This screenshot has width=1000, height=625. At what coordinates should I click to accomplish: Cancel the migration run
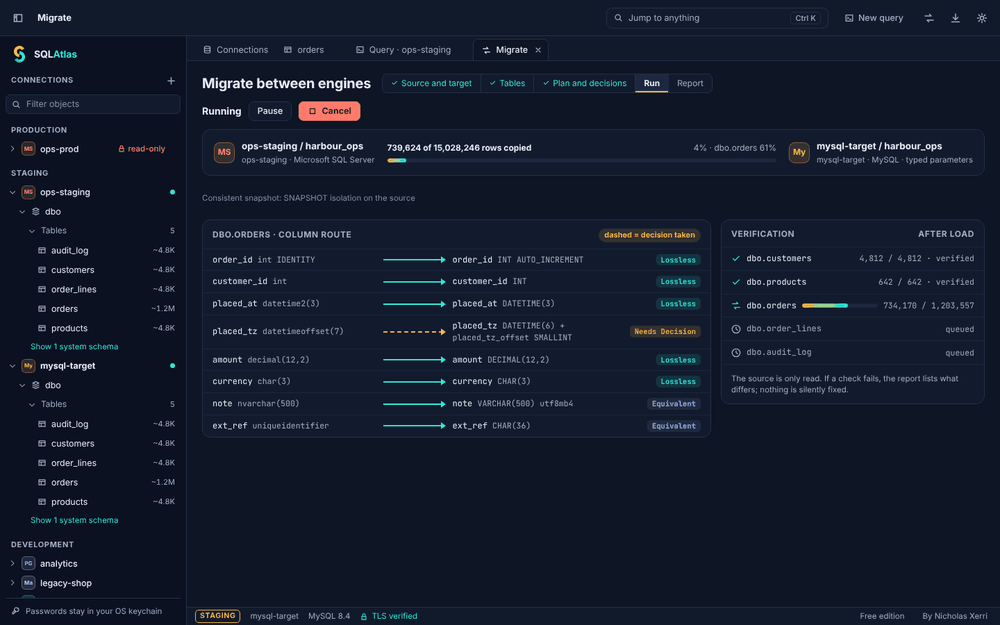pos(329,111)
